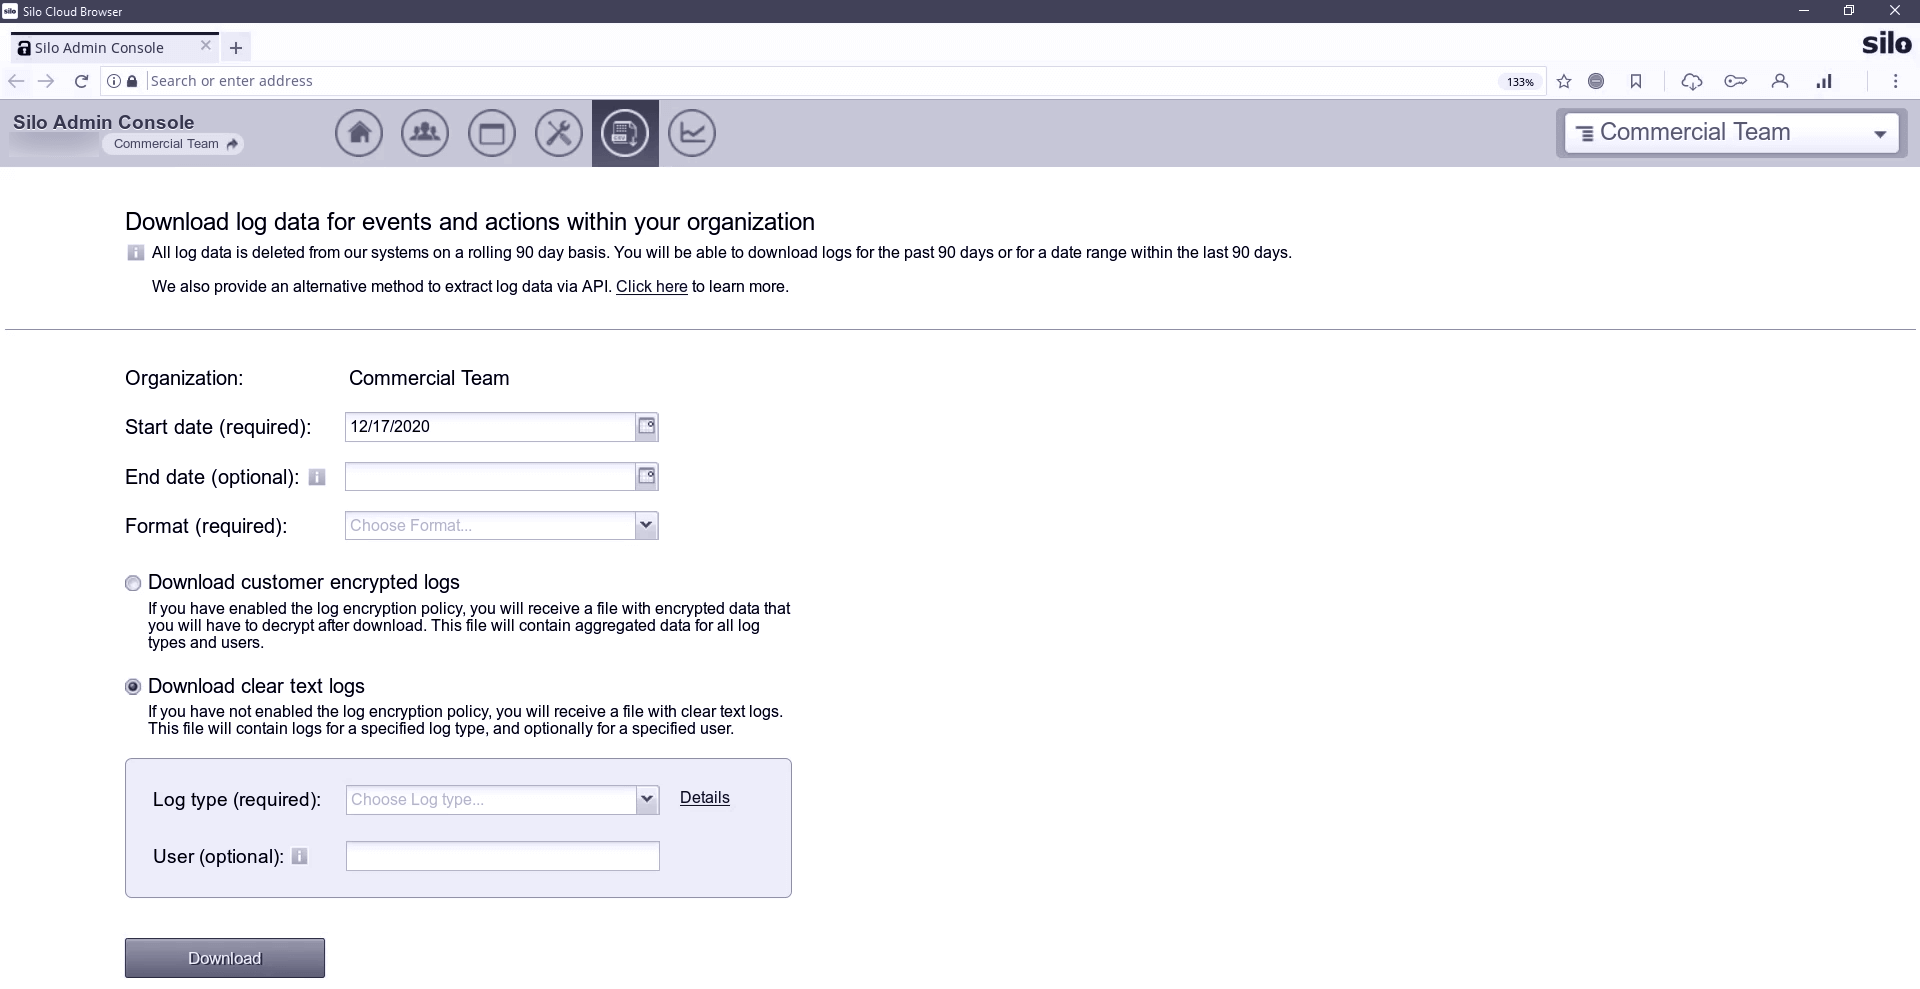Focus the Start date input field
The image size is (1920, 989).
tap(490, 427)
